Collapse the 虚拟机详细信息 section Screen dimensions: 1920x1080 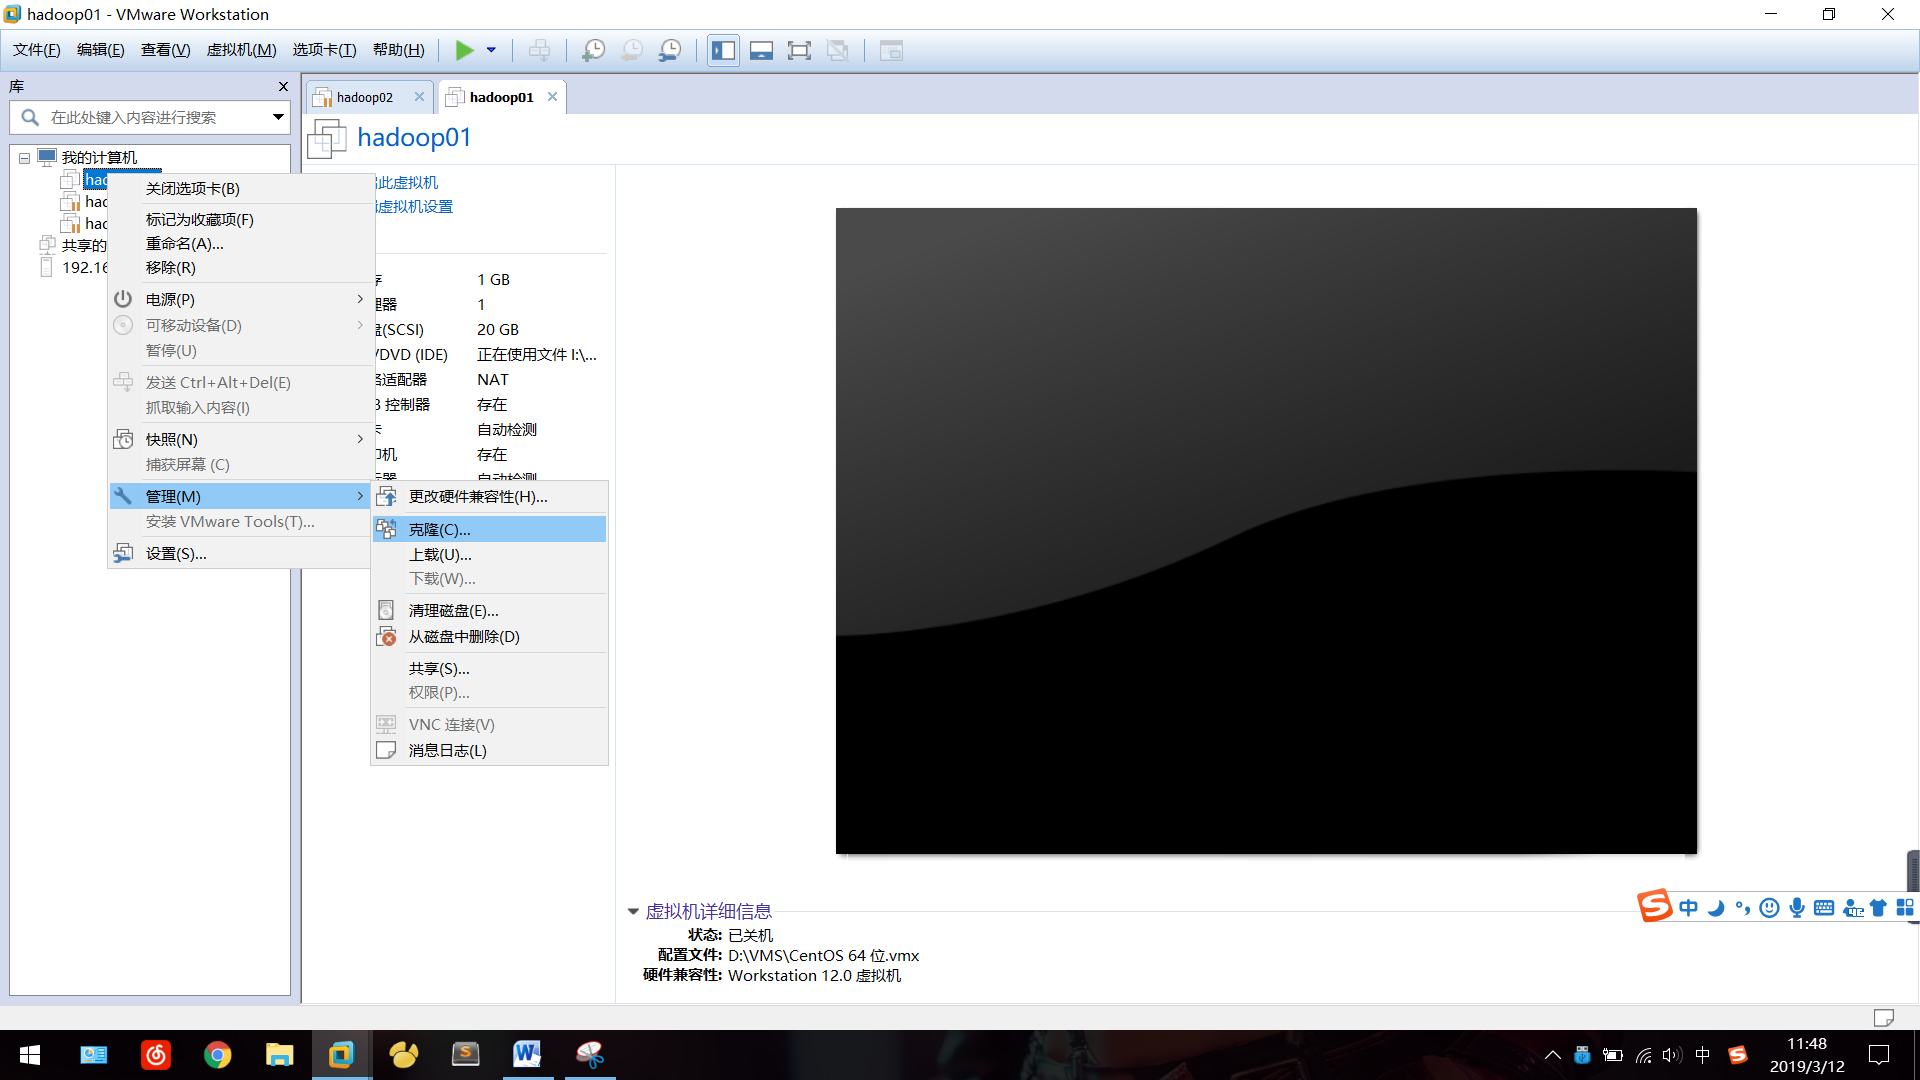pos(633,911)
